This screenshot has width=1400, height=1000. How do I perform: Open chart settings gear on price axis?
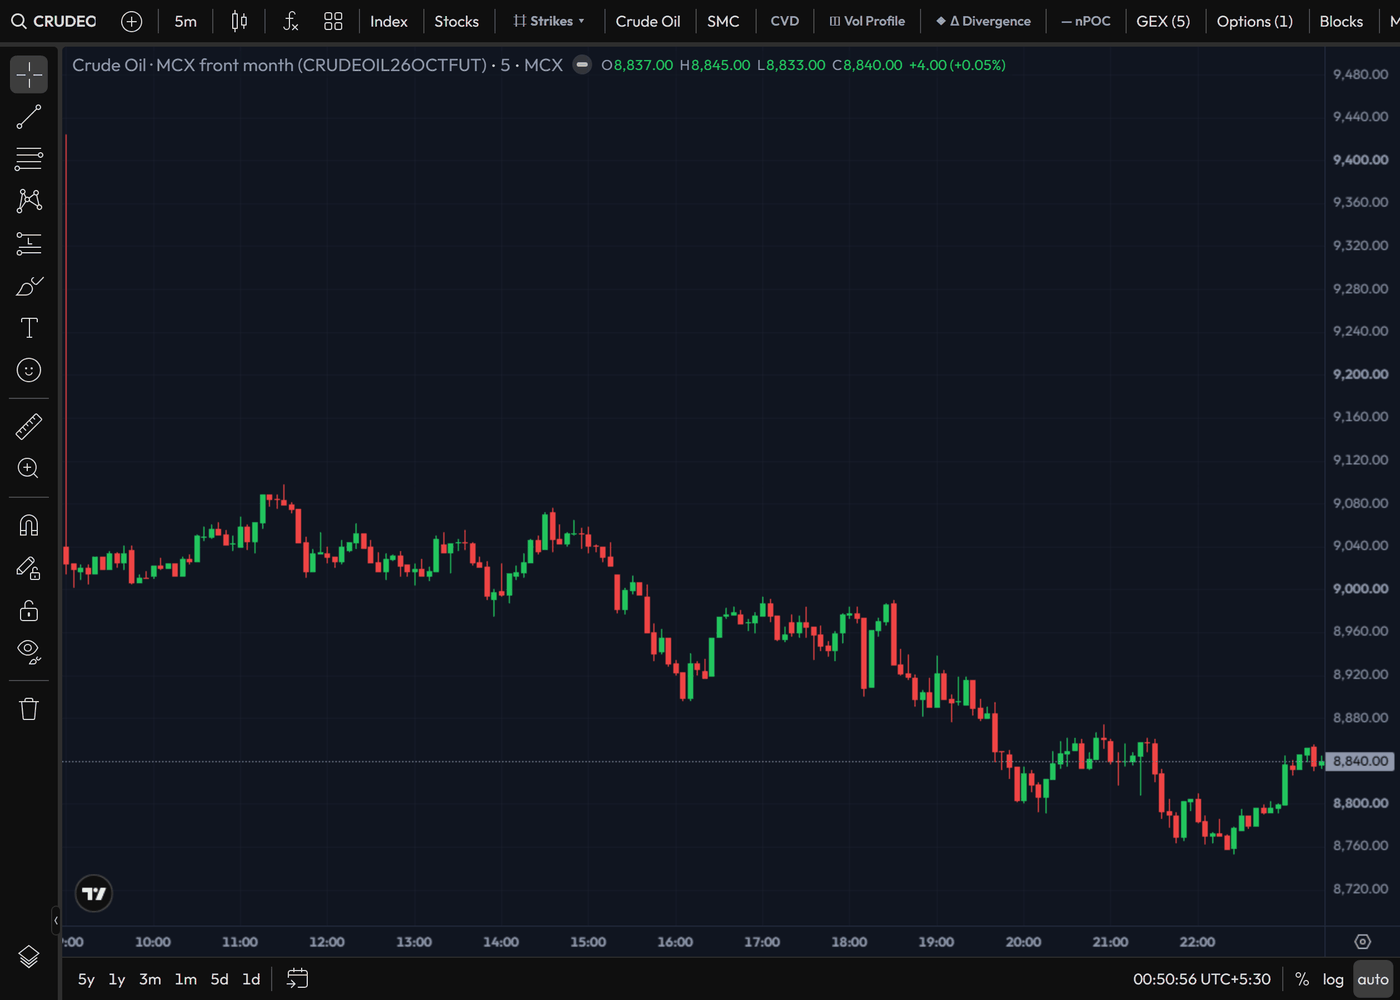[1362, 942]
